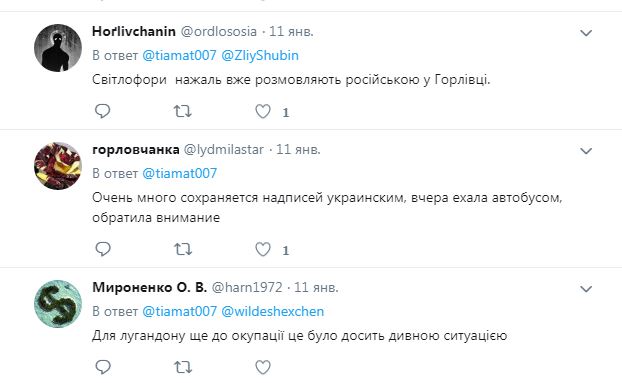Open tweet menu chevron for Мироненко О. В.
This screenshot has height=383, width=622.
coord(586,289)
